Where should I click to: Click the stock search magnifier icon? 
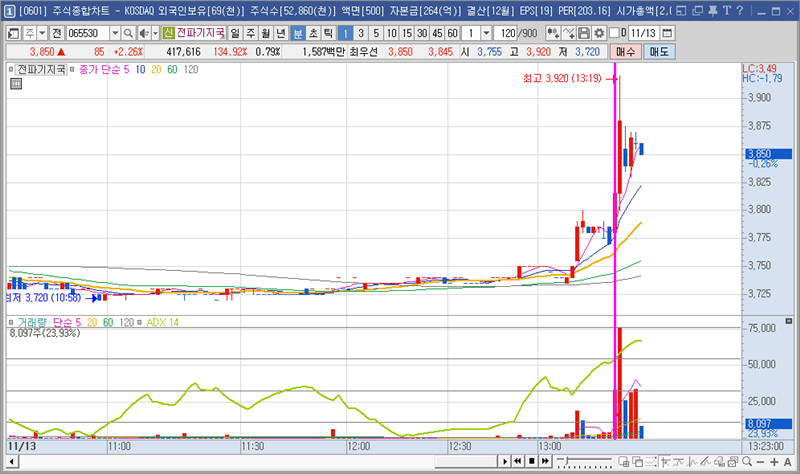click(129, 33)
